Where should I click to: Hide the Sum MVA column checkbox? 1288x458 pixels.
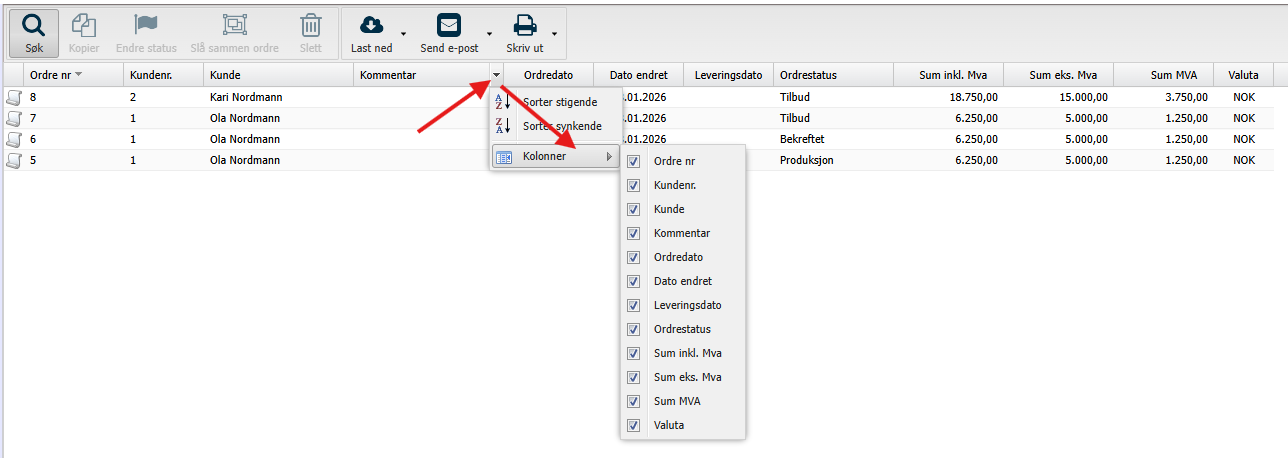click(633, 401)
